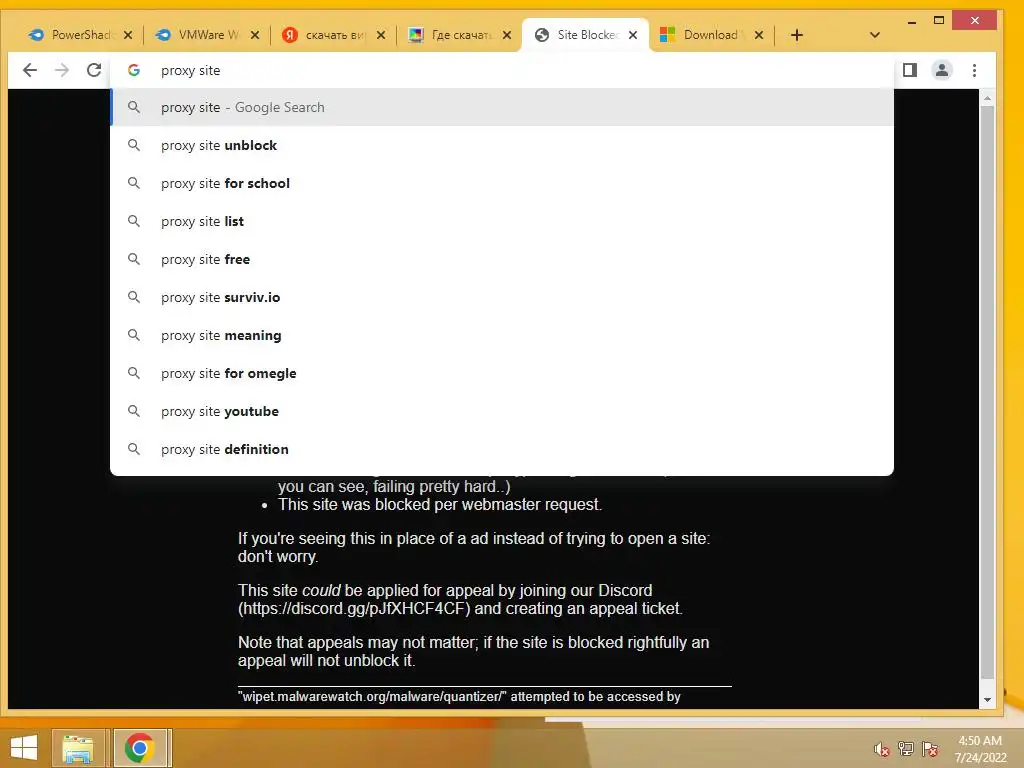Close the 'Где скачать' tab

507,35
